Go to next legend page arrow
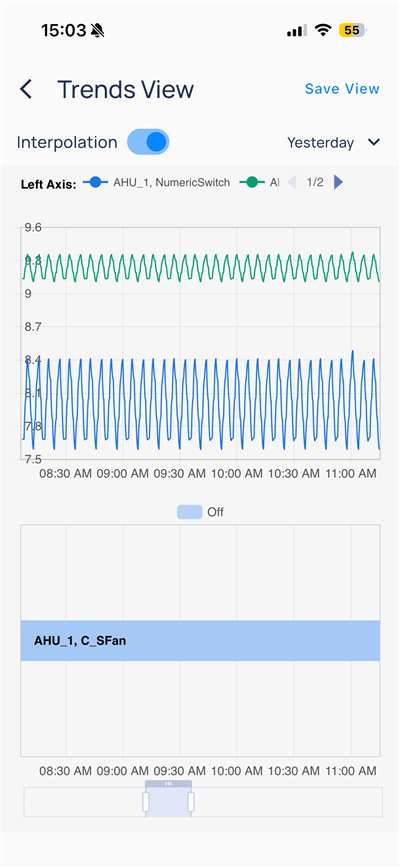400x867 pixels. [x=339, y=182]
